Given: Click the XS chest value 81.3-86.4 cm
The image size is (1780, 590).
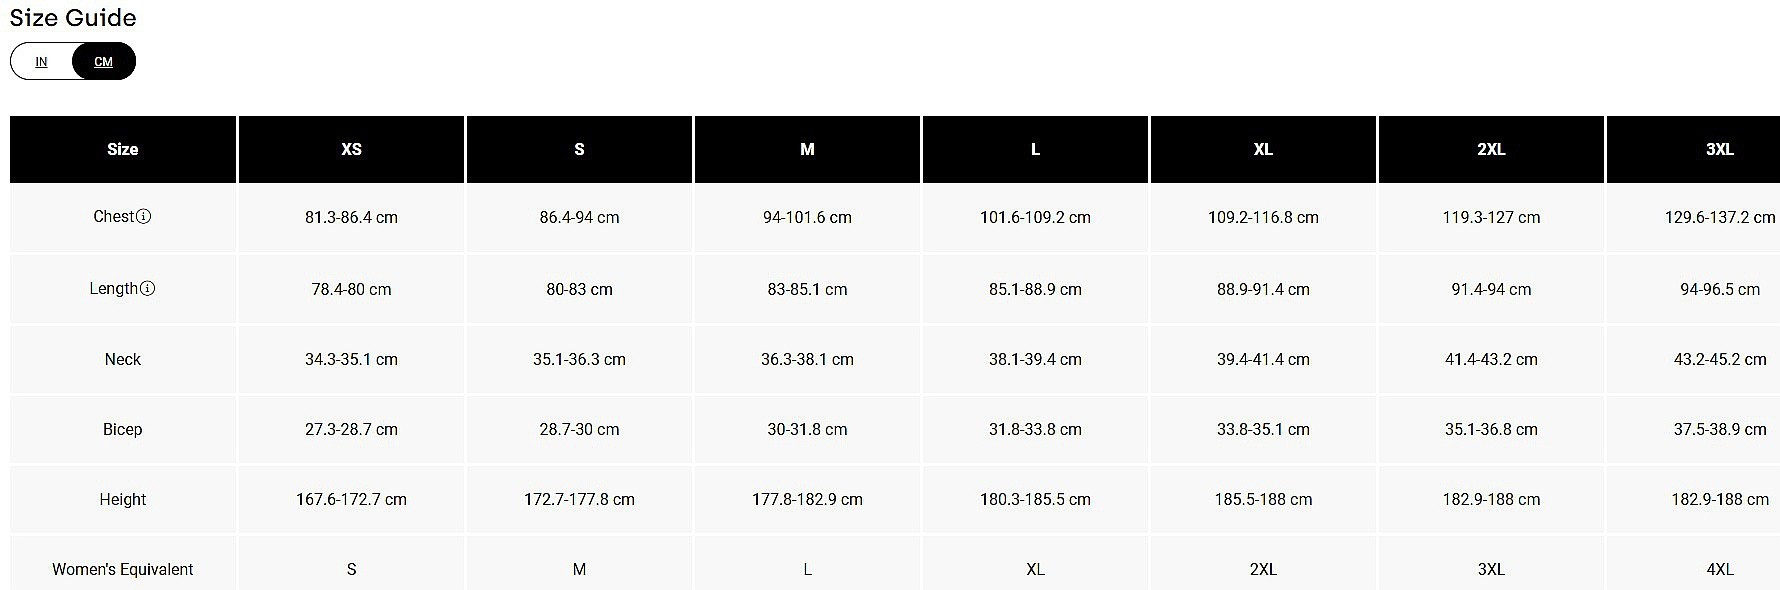Looking at the screenshot, I should click(x=351, y=217).
